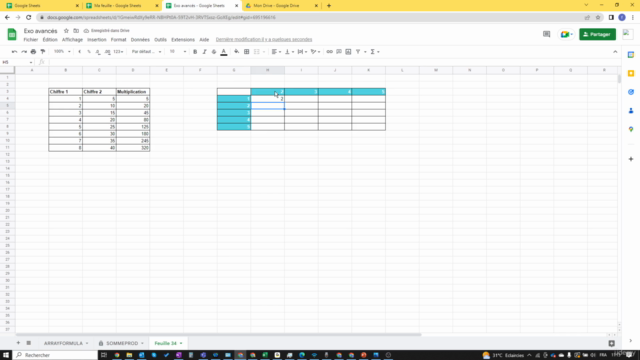Viewport: 640px width, 360px height.
Task: Open the Outils menu
Action: (x=160, y=40)
